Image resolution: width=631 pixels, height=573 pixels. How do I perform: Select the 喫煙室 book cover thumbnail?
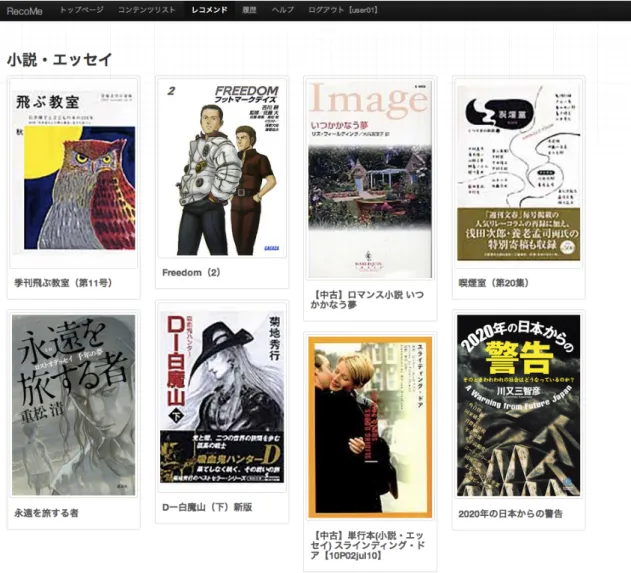click(x=519, y=173)
